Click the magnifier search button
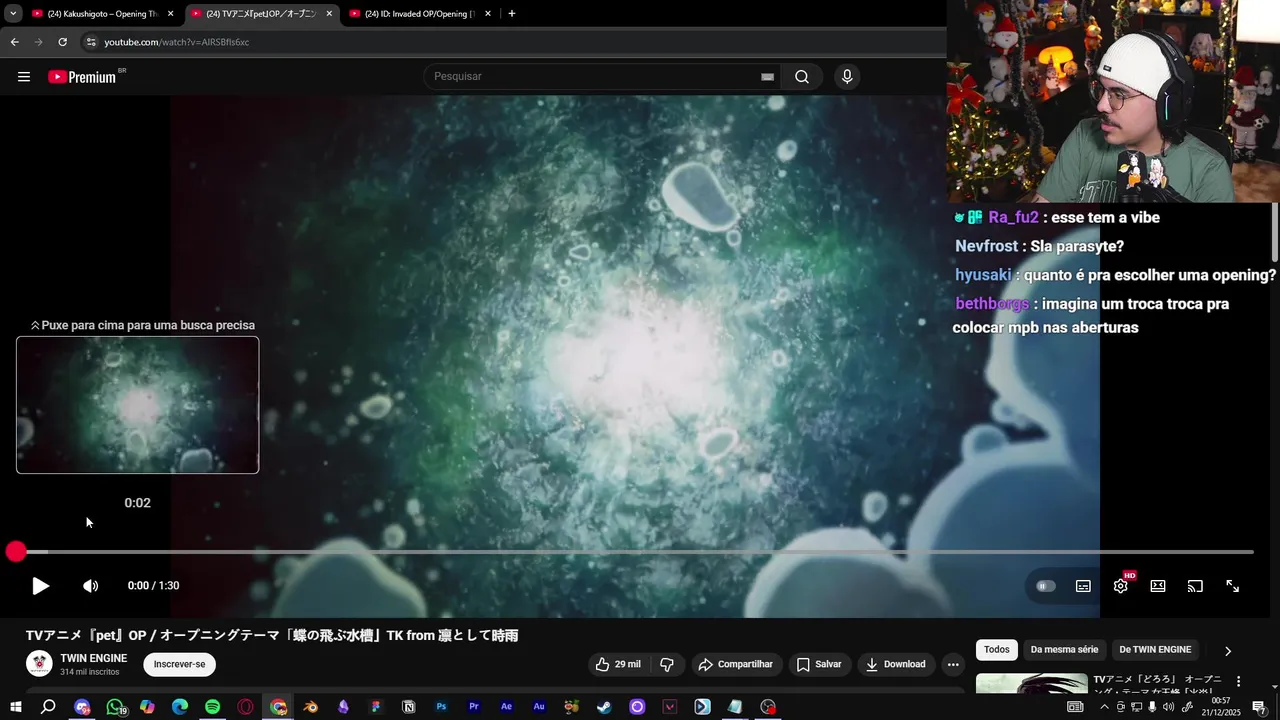 pos(802,77)
